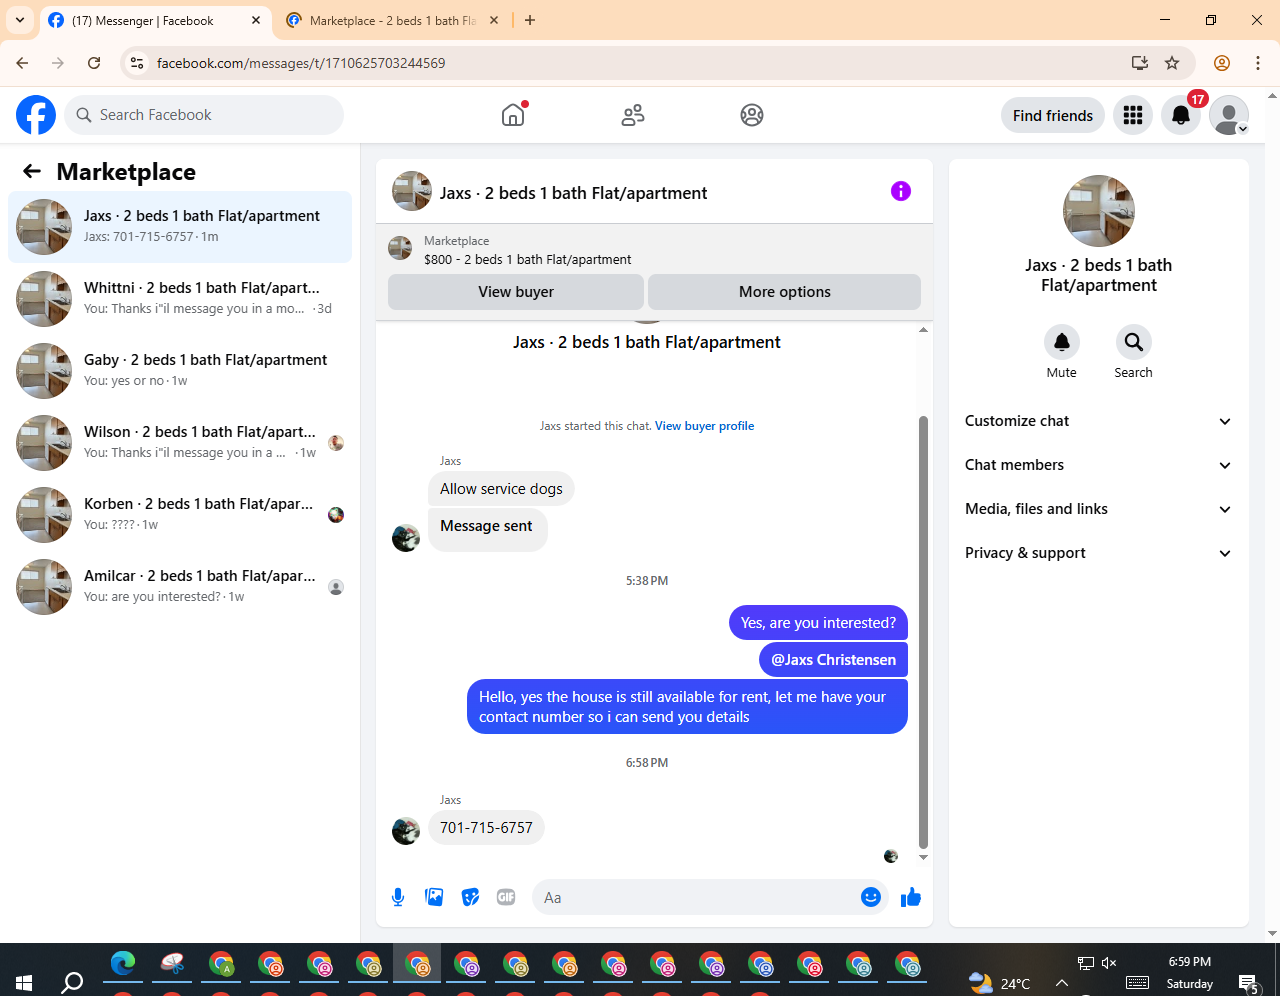This screenshot has width=1280, height=996.
Task: Click the View buyer button
Action: point(516,292)
